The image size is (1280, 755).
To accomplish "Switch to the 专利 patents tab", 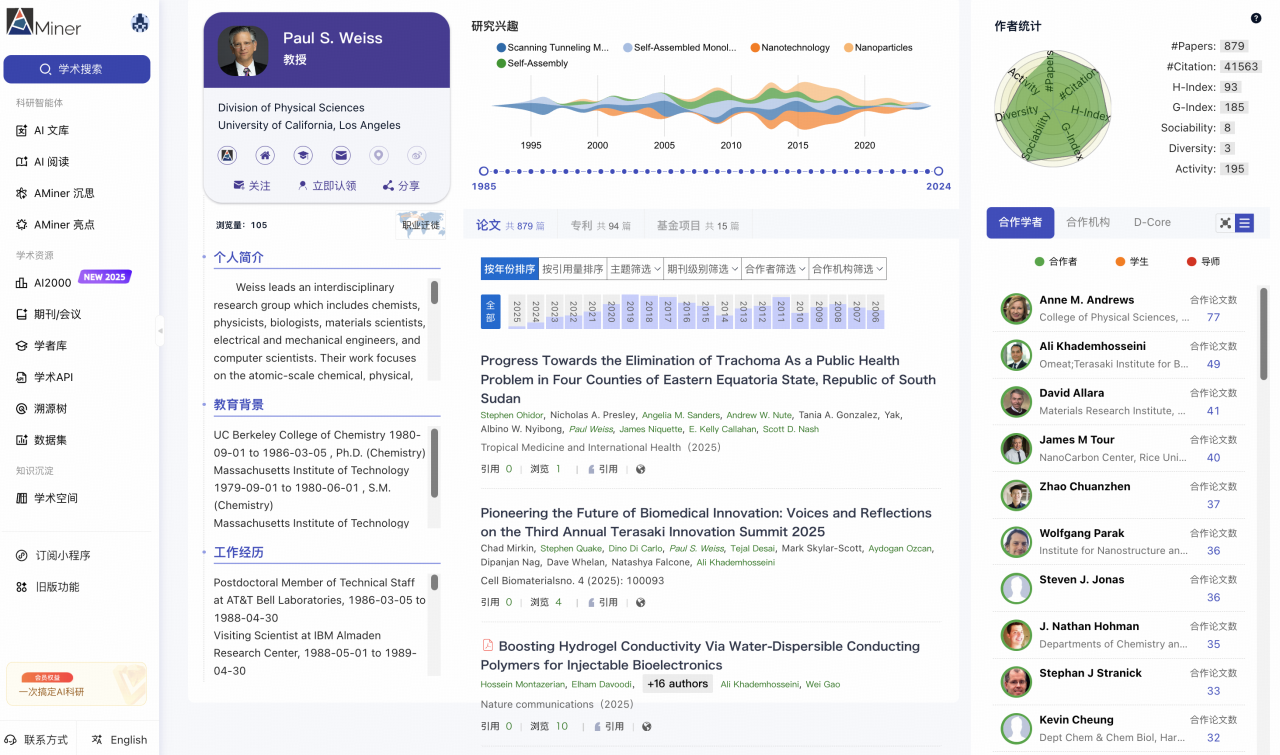I will point(600,226).
